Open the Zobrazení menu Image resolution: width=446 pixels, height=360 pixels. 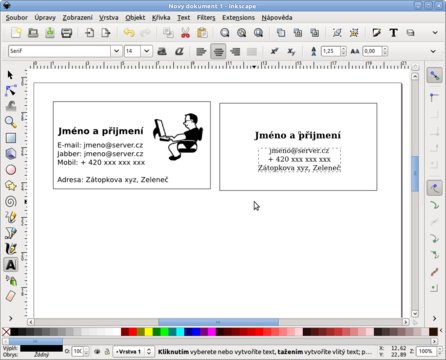click(x=77, y=17)
